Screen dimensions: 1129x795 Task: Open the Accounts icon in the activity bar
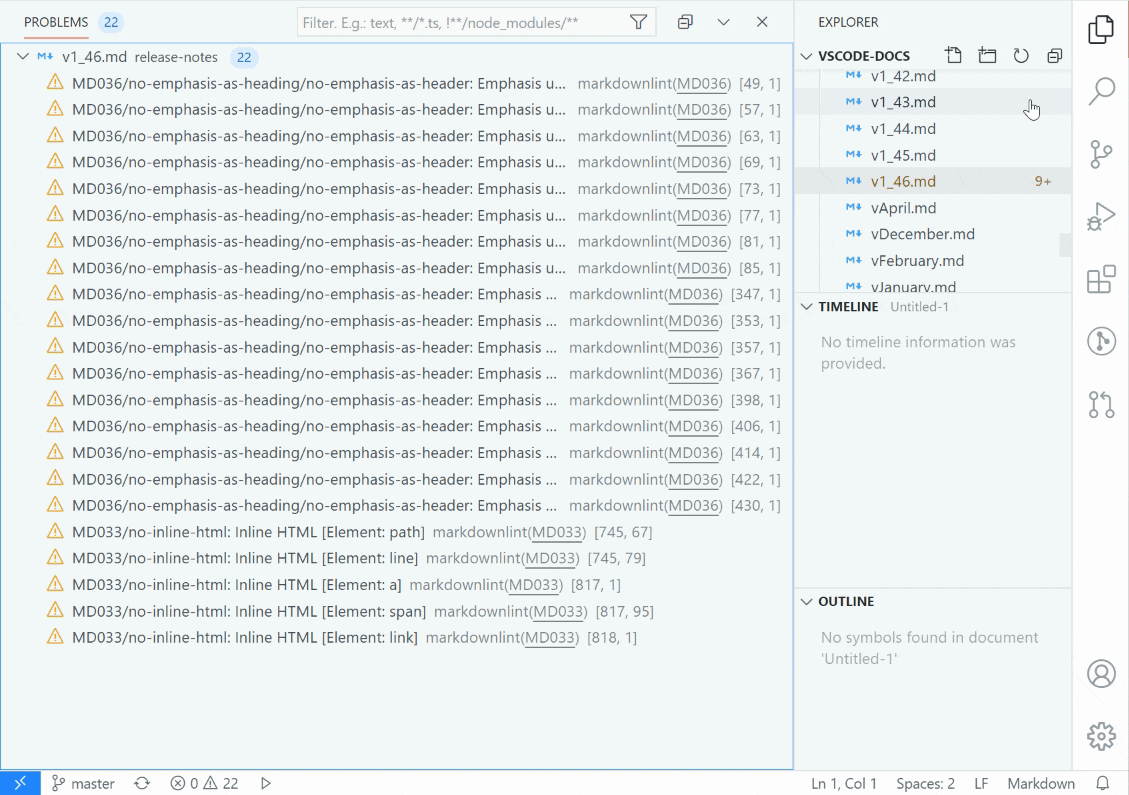pyautogui.click(x=1100, y=675)
